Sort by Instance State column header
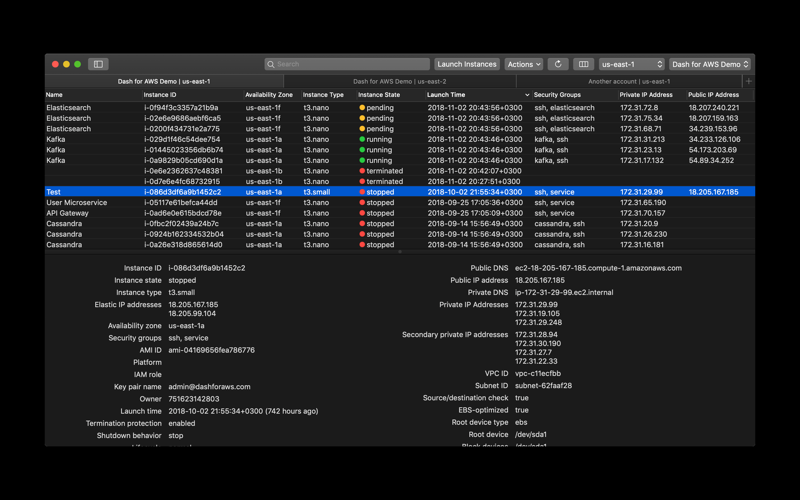The image size is (800, 500). (379, 95)
